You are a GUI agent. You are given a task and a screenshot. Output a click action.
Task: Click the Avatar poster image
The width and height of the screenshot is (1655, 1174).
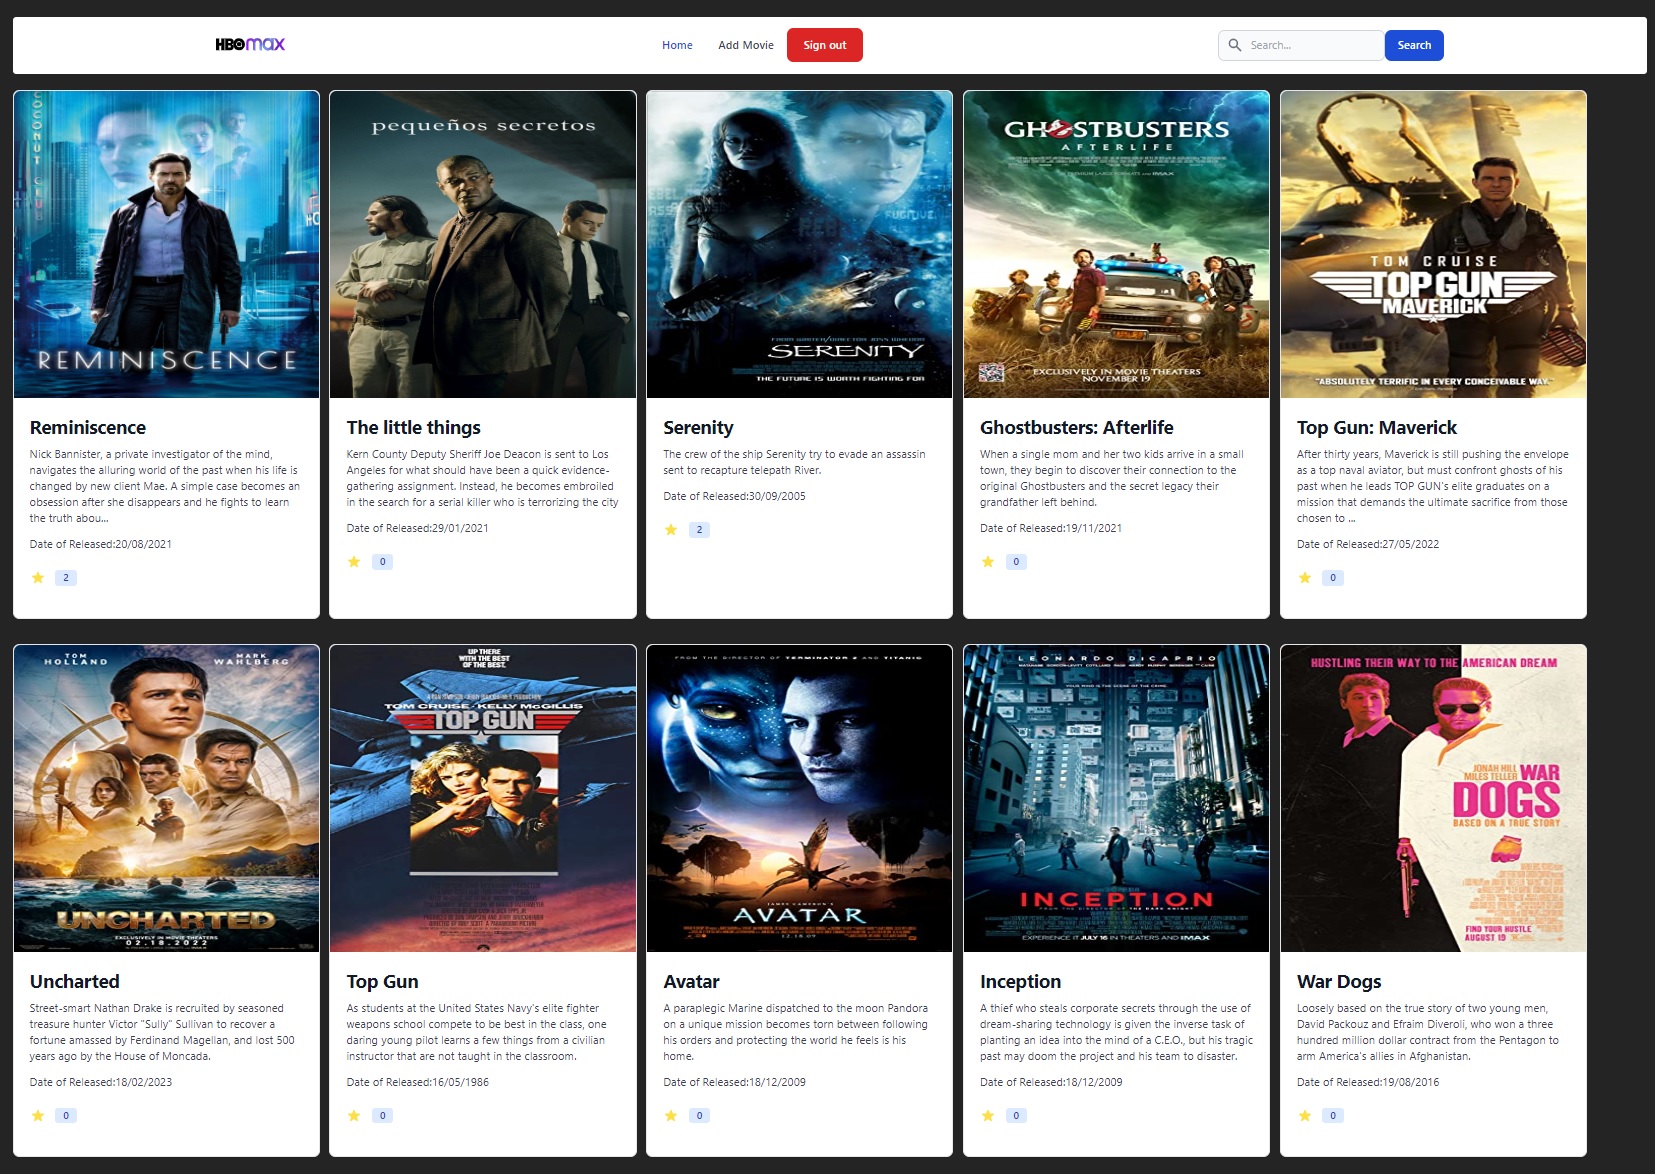799,797
